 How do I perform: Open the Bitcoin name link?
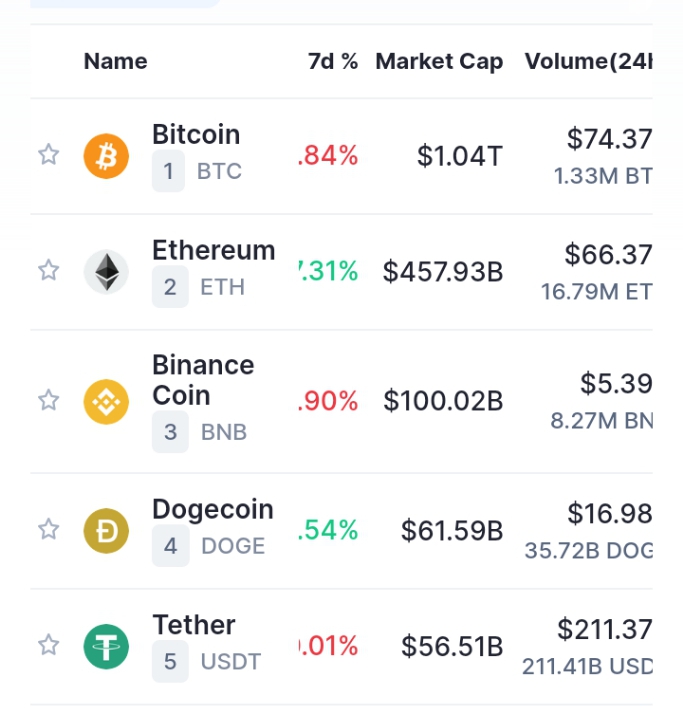[196, 134]
